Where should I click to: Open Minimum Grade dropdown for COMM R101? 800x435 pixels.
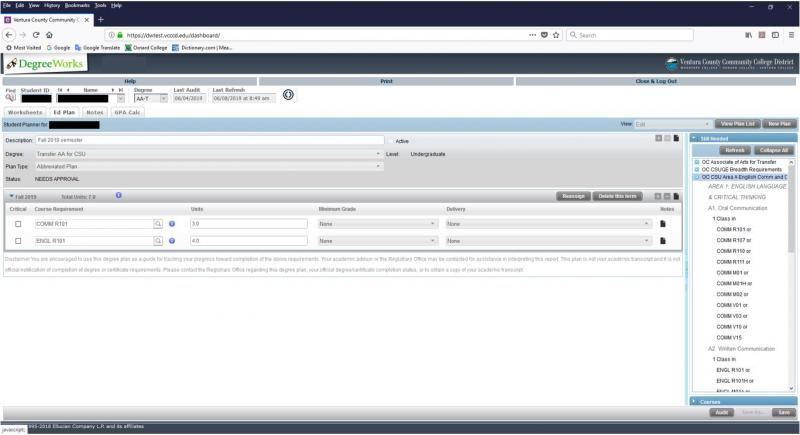377,224
